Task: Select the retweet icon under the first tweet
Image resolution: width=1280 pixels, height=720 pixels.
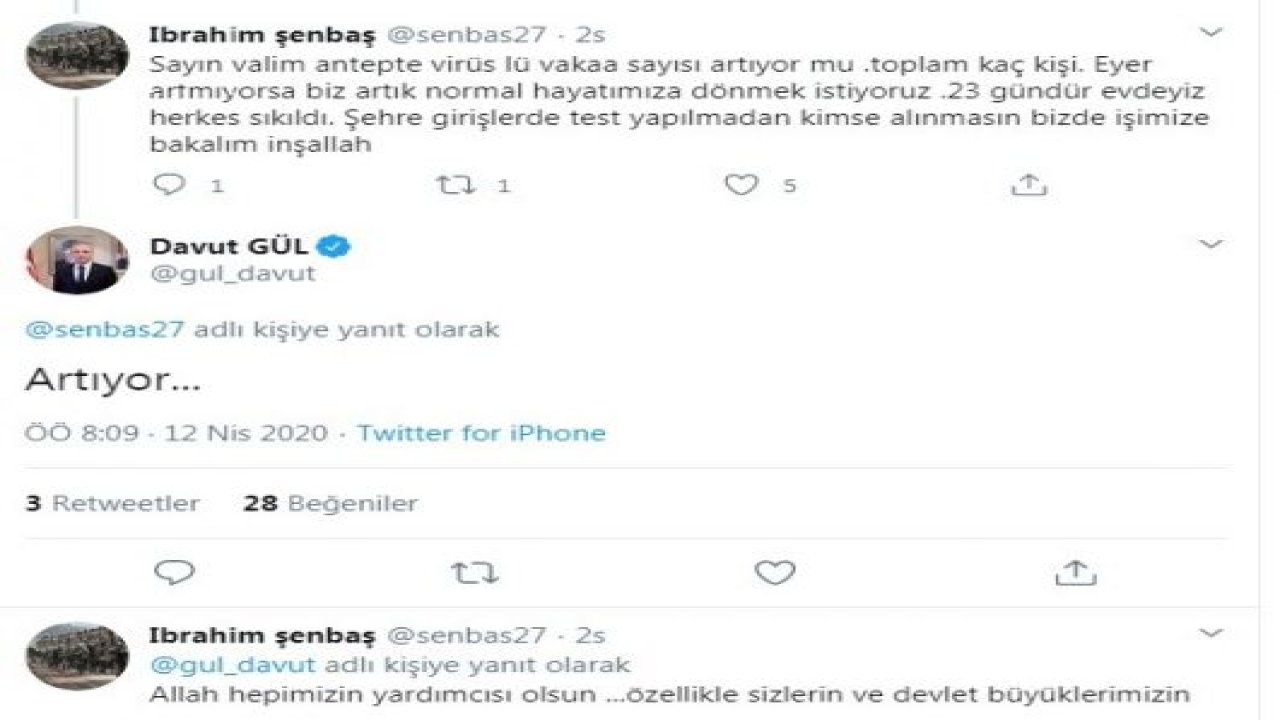Action: (459, 183)
